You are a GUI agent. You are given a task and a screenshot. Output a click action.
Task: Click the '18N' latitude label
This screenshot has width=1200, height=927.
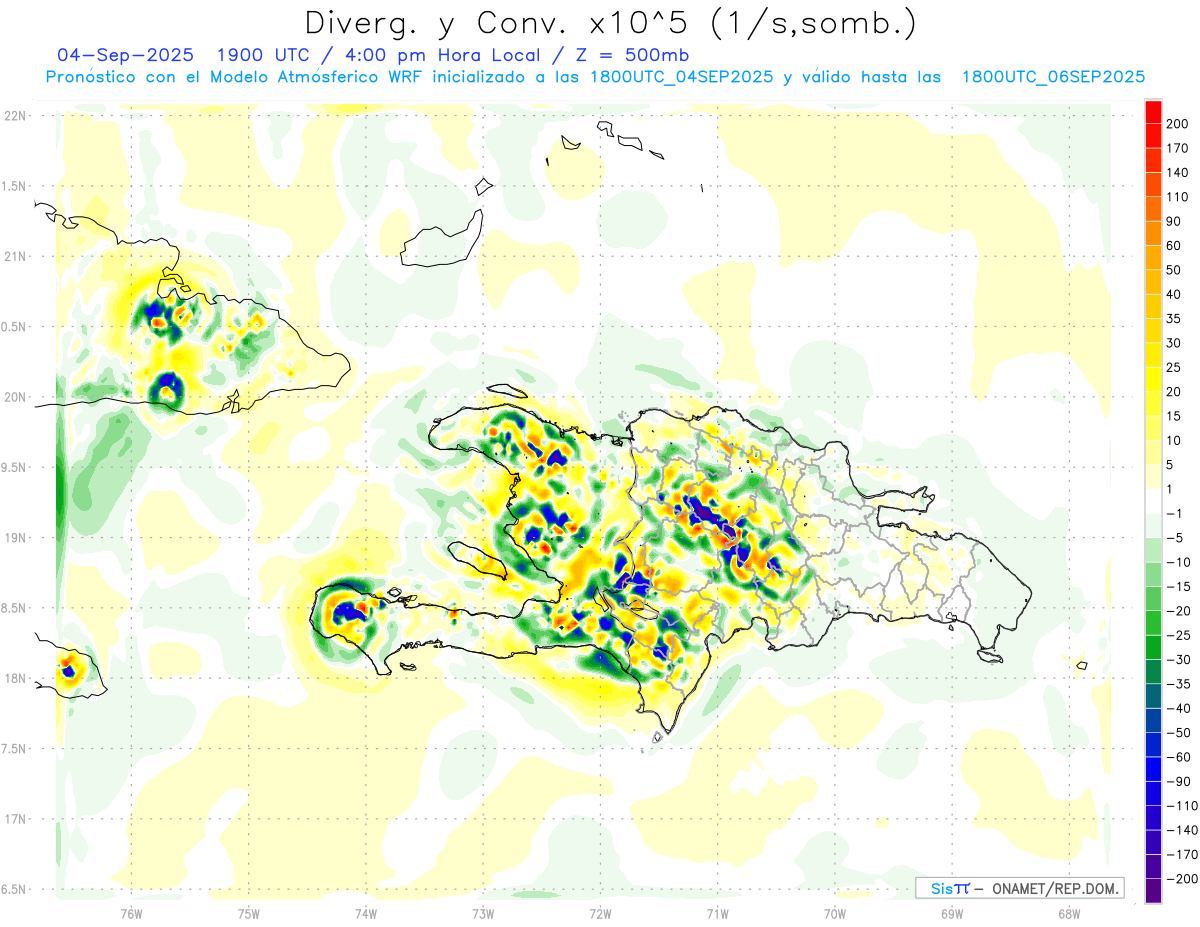click(x=15, y=678)
